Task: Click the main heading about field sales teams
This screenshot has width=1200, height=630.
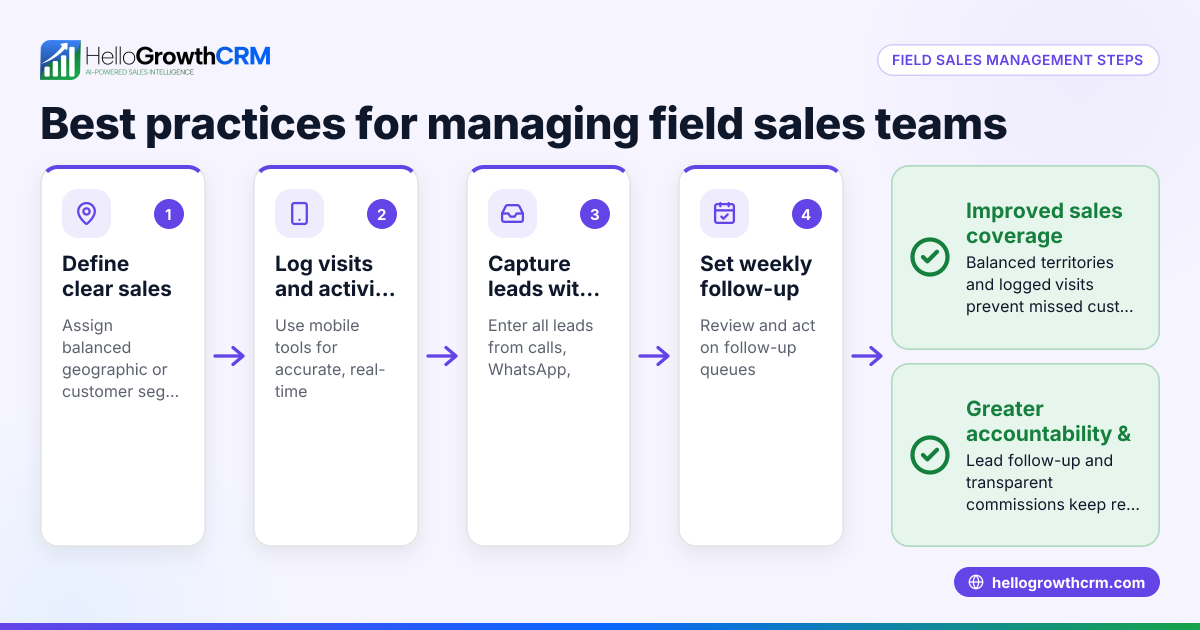Action: [523, 123]
